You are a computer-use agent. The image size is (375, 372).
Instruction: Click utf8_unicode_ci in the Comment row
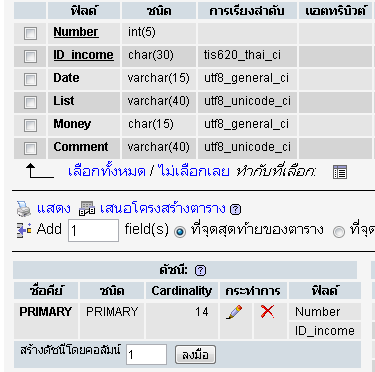[247, 147]
